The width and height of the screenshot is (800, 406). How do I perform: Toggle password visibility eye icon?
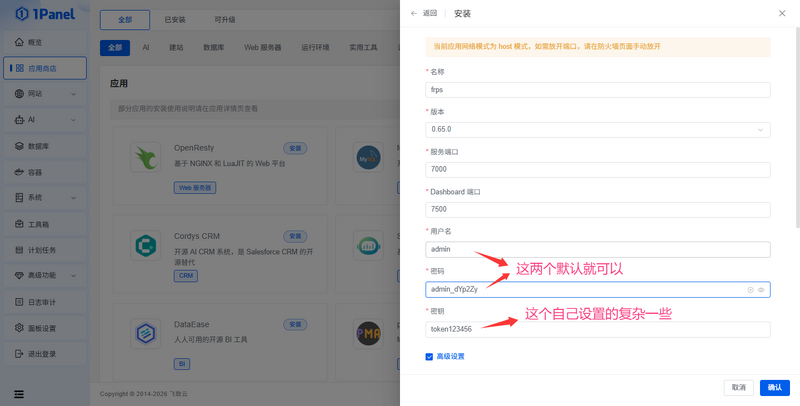click(761, 290)
